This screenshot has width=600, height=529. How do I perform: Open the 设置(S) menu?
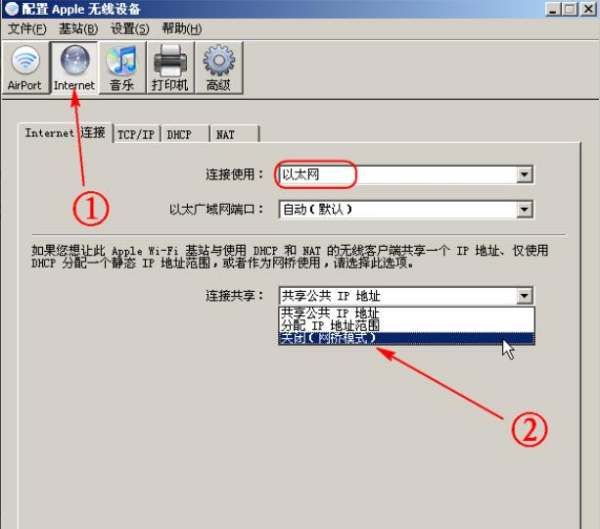(130, 29)
